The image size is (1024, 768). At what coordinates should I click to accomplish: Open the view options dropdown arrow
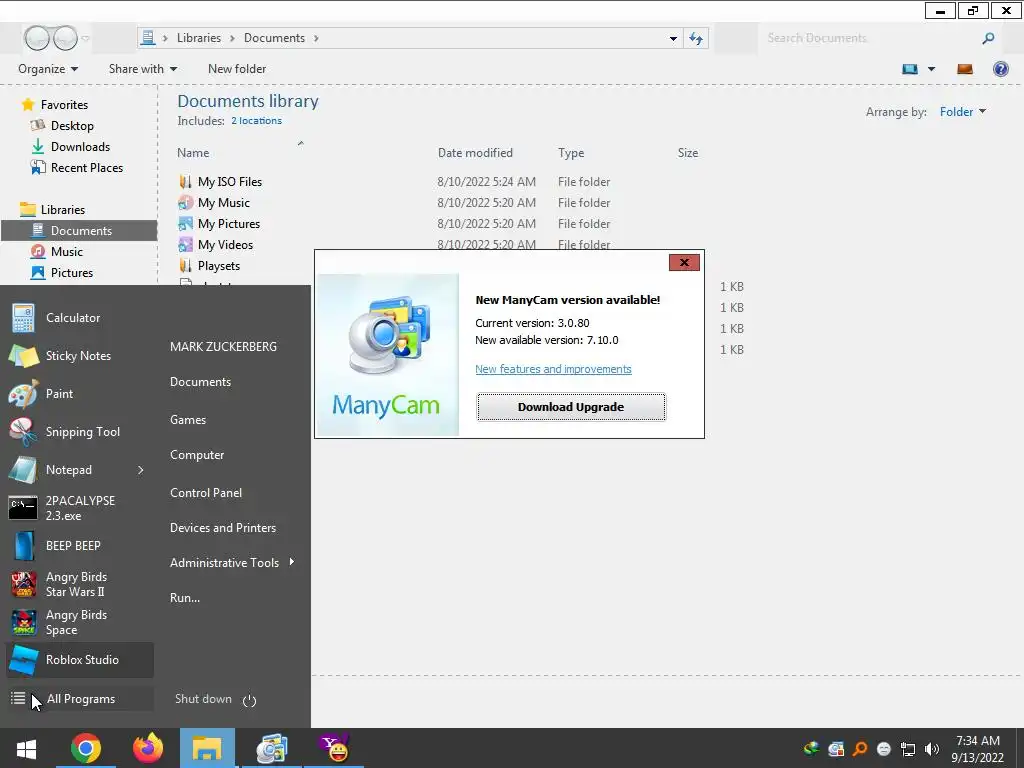(x=931, y=69)
